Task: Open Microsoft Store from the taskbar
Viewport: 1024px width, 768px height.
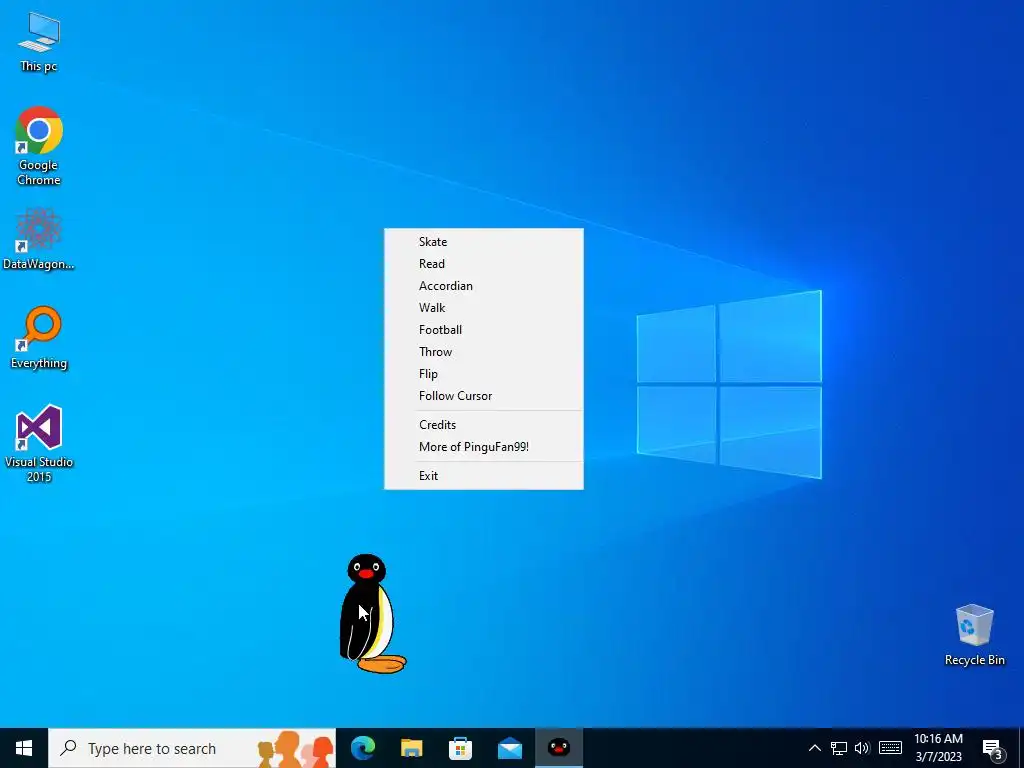Action: 460,748
